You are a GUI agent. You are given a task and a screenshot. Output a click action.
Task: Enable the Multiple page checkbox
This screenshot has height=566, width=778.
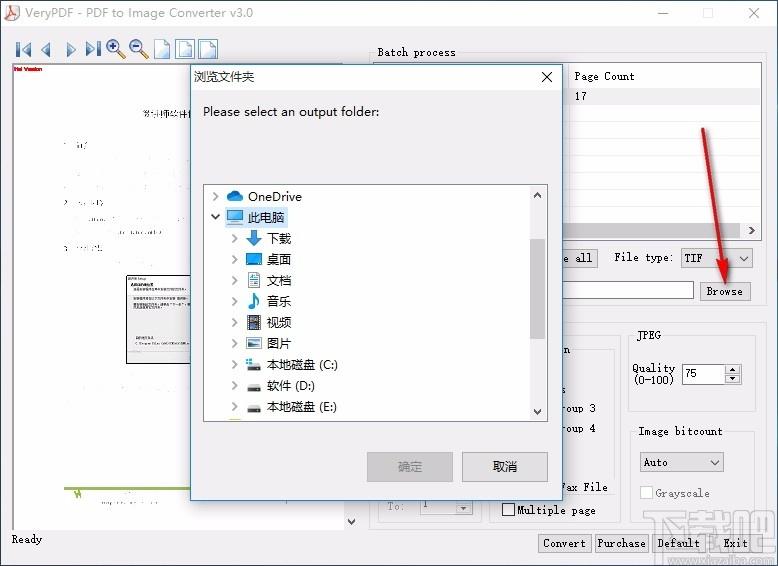[x=508, y=509]
